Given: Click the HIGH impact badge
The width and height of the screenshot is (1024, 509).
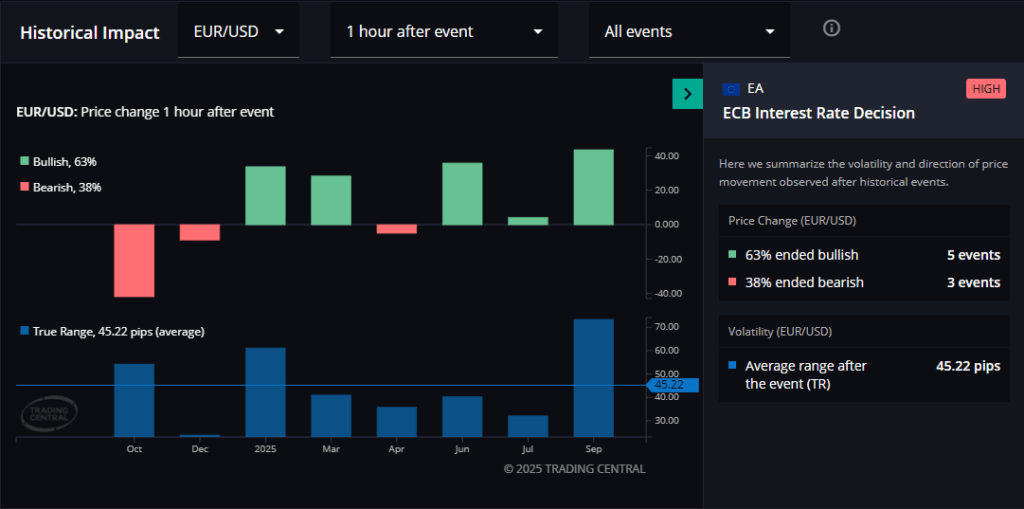Looking at the screenshot, I should pyautogui.click(x=985, y=89).
